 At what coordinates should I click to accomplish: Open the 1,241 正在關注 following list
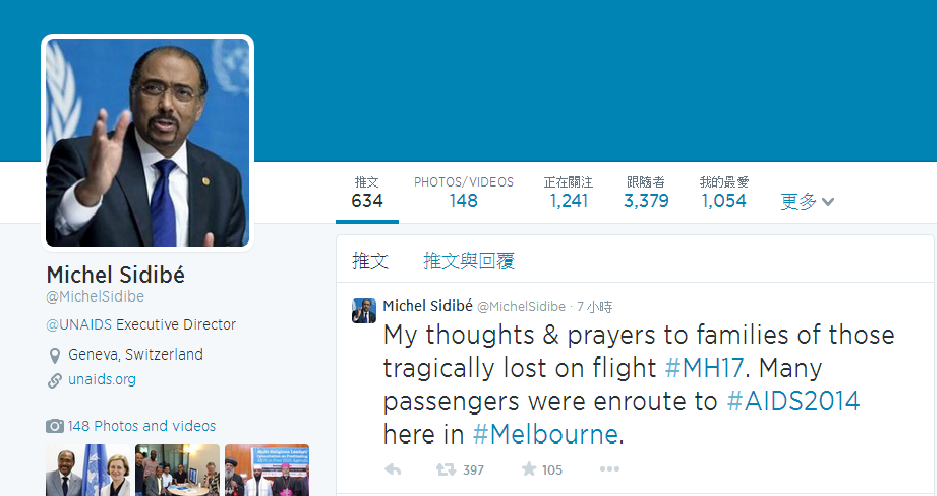[x=568, y=192]
